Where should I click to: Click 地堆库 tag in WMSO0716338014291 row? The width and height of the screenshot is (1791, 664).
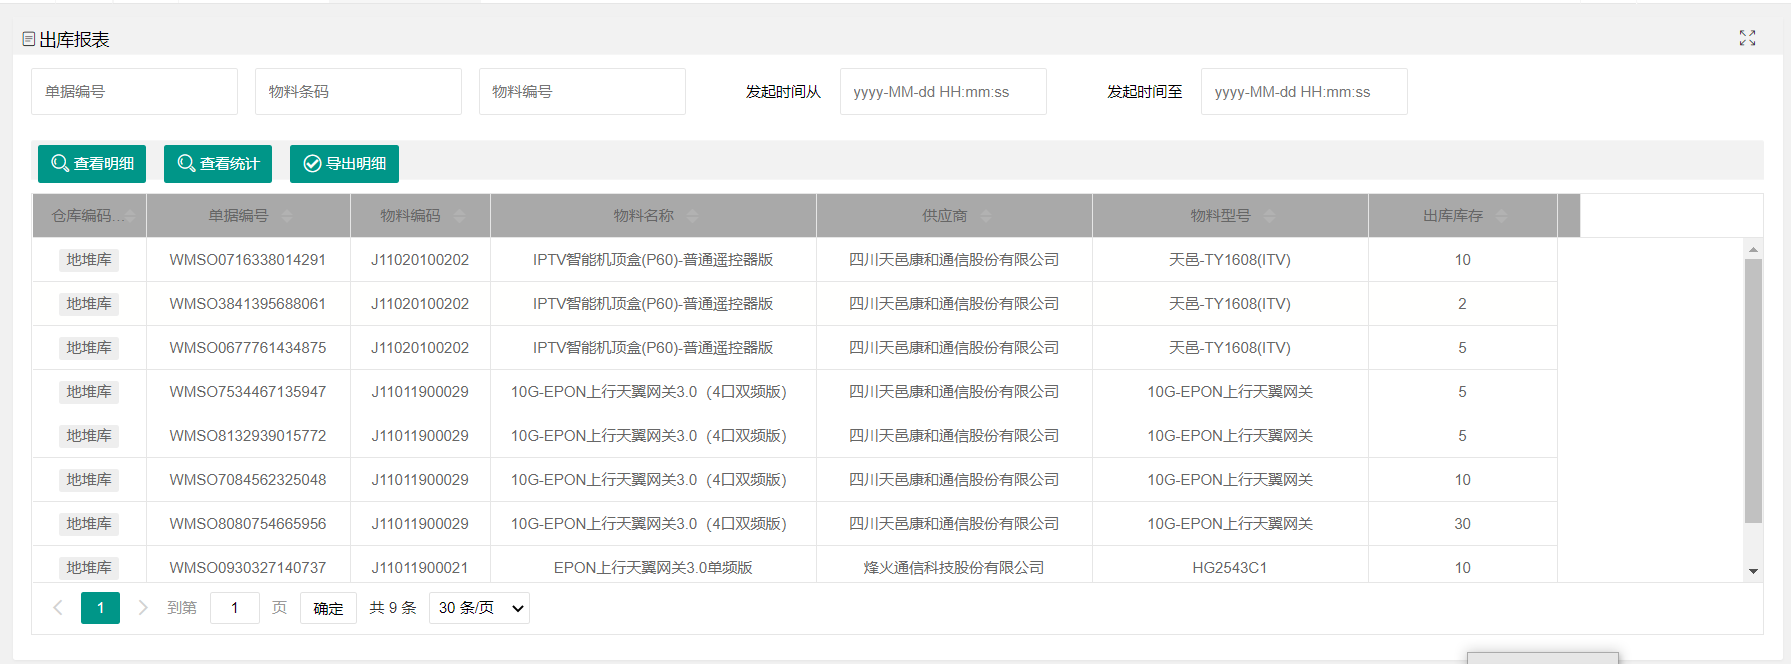pos(89,260)
